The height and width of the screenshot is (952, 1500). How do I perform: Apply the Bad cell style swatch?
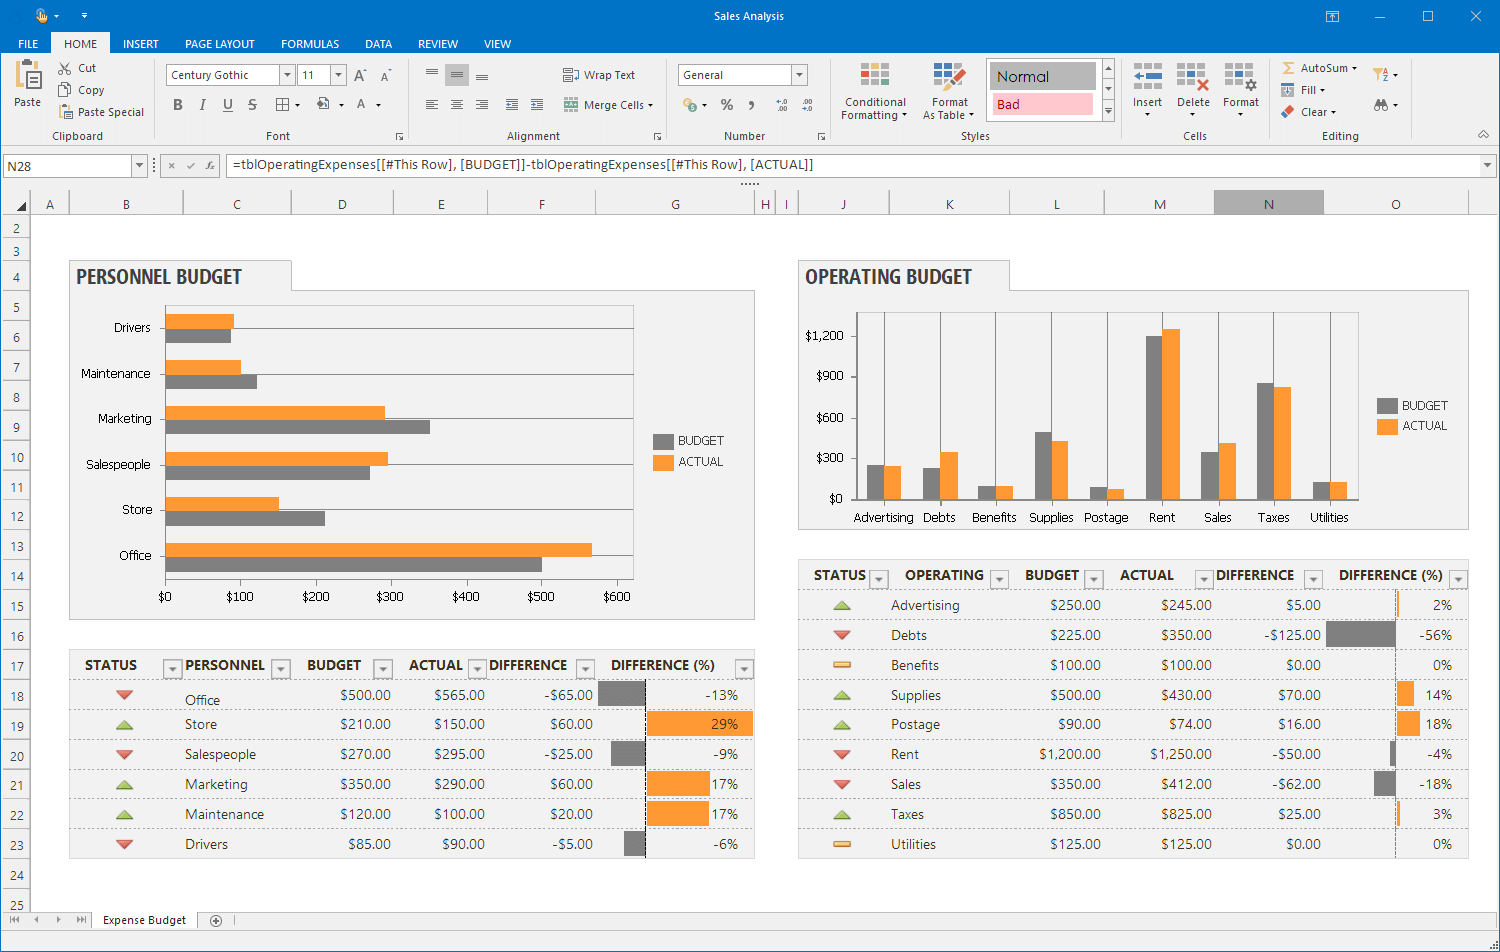click(1042, 104)
